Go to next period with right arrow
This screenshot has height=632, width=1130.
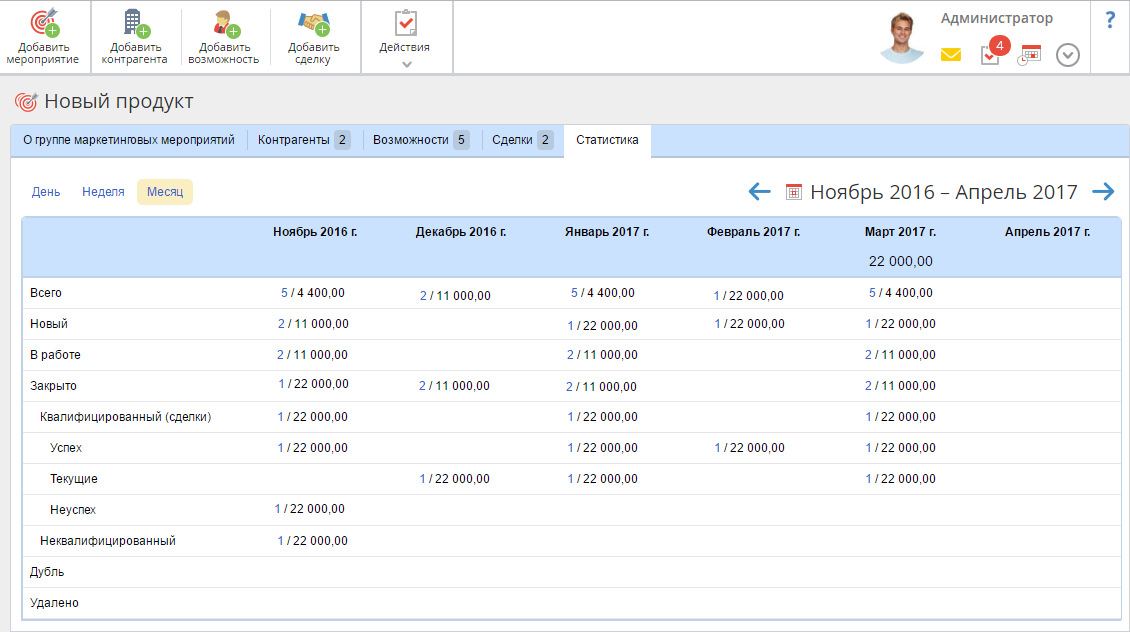[x=1103, y=192]
